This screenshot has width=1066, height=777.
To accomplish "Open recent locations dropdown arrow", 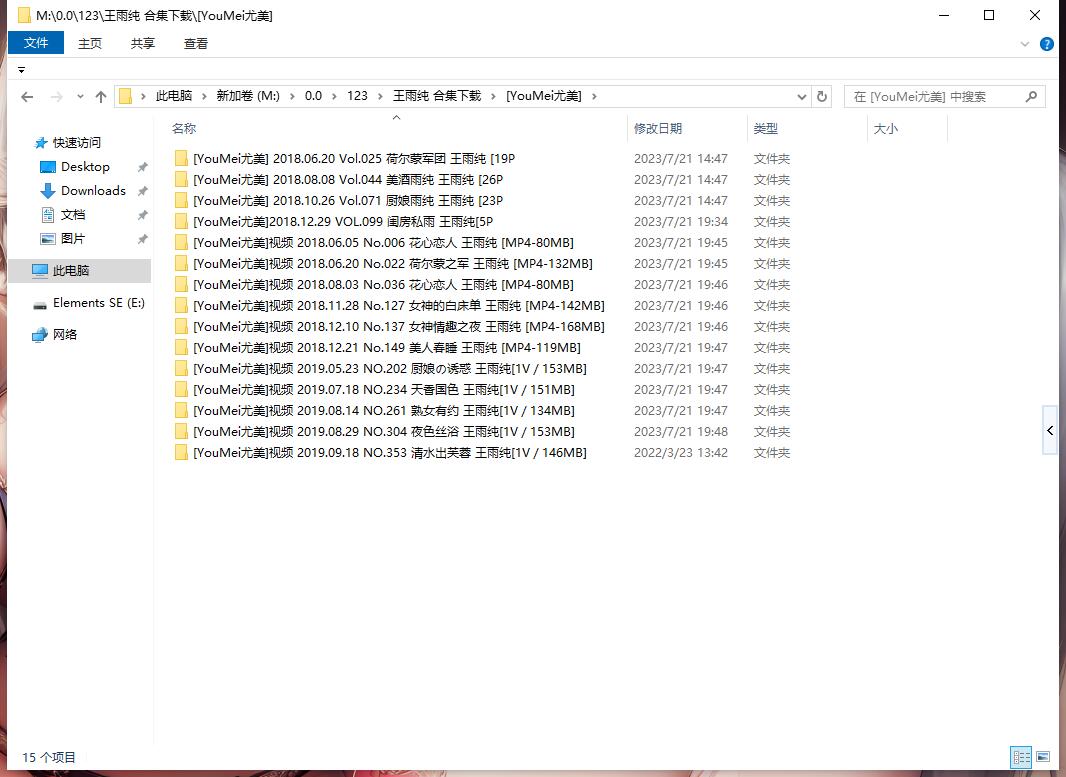I will (x=78, y=97).
